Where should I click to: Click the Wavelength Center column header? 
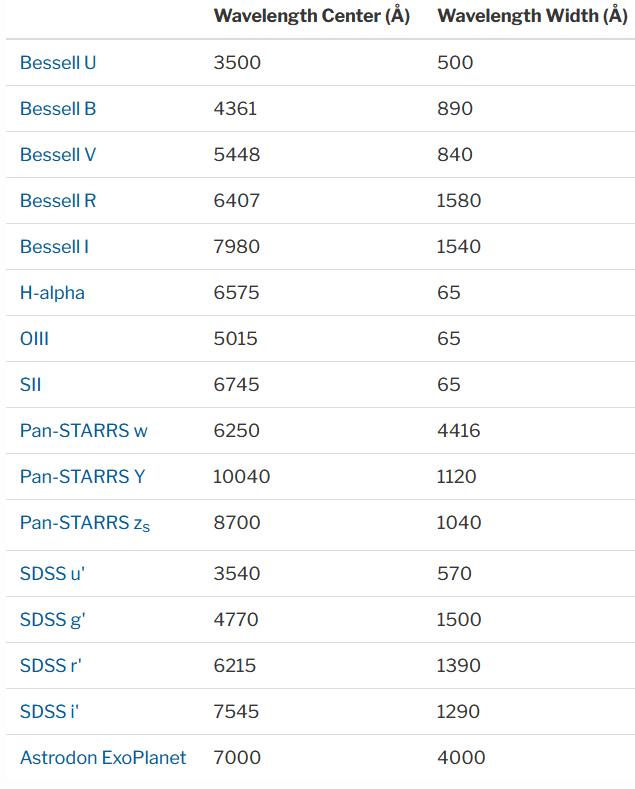[x=311, y=16]
